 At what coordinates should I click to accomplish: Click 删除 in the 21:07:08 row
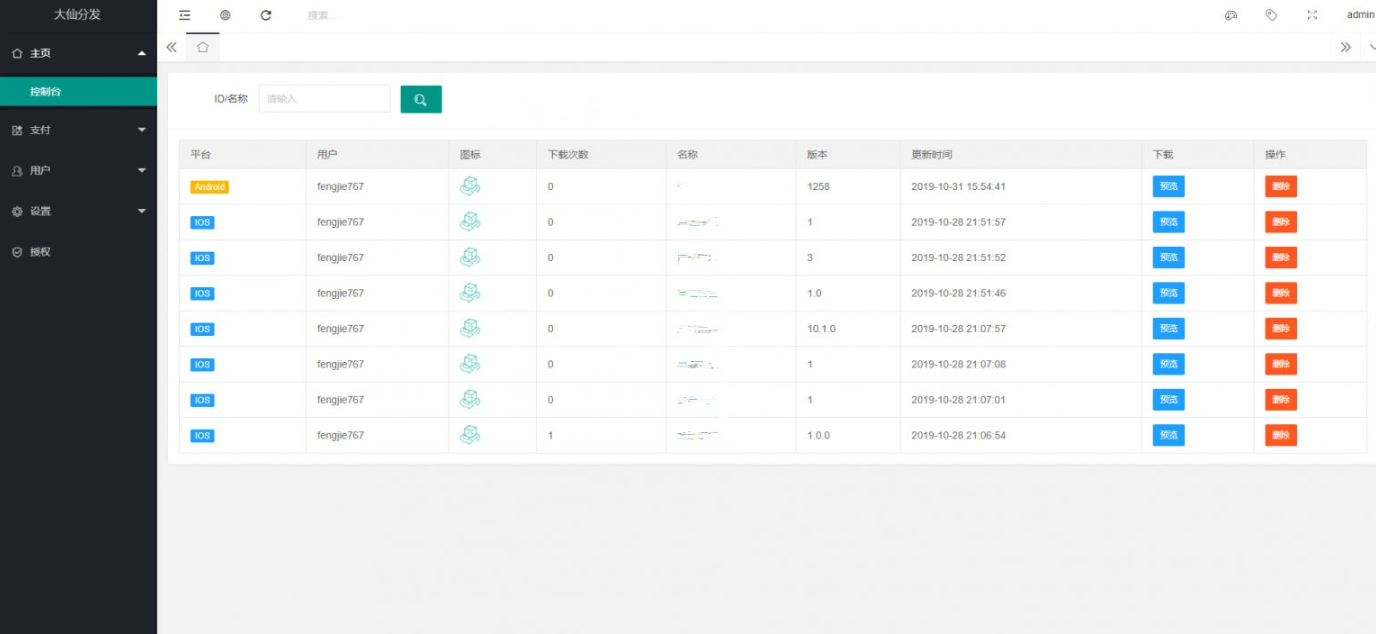point(1281,364)
